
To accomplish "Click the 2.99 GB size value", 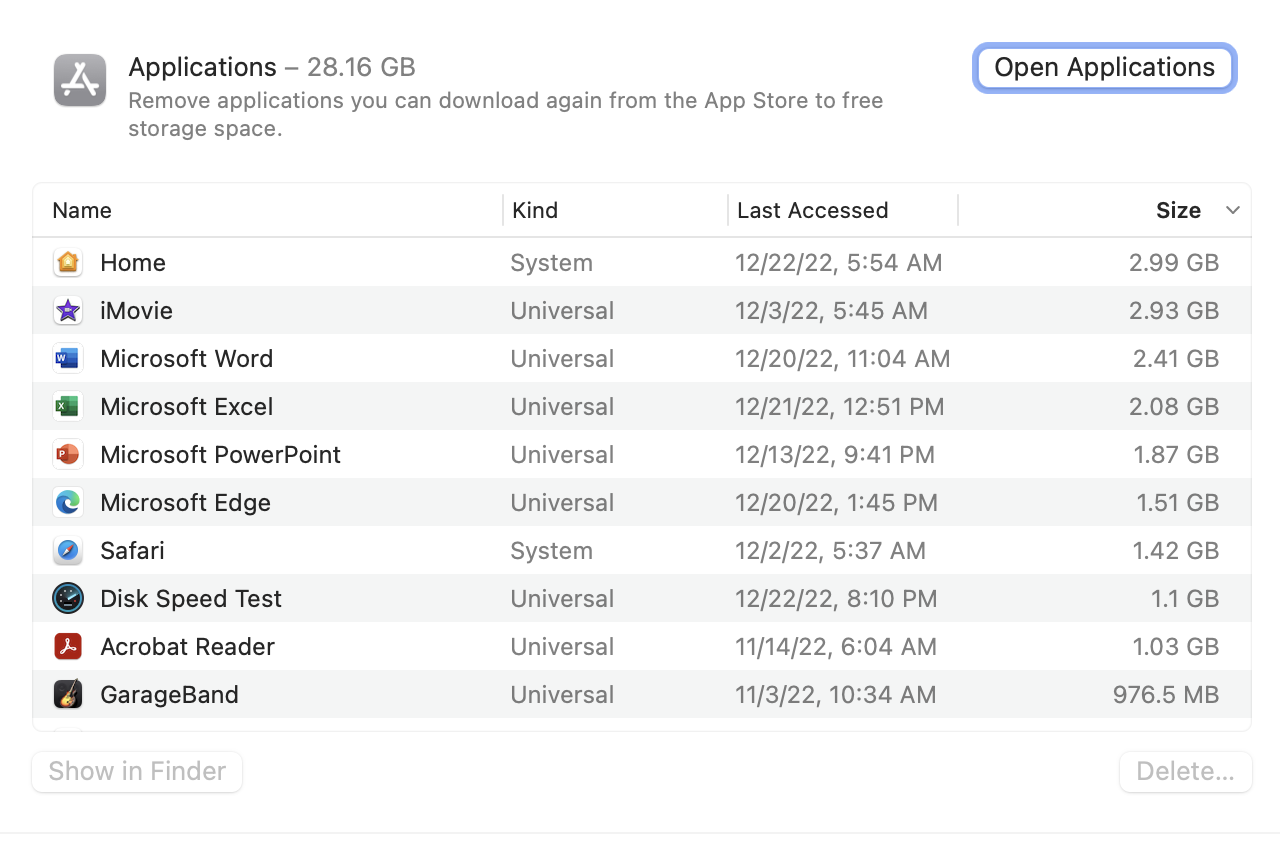I will pyautogui.click(x=1174, y=263).
